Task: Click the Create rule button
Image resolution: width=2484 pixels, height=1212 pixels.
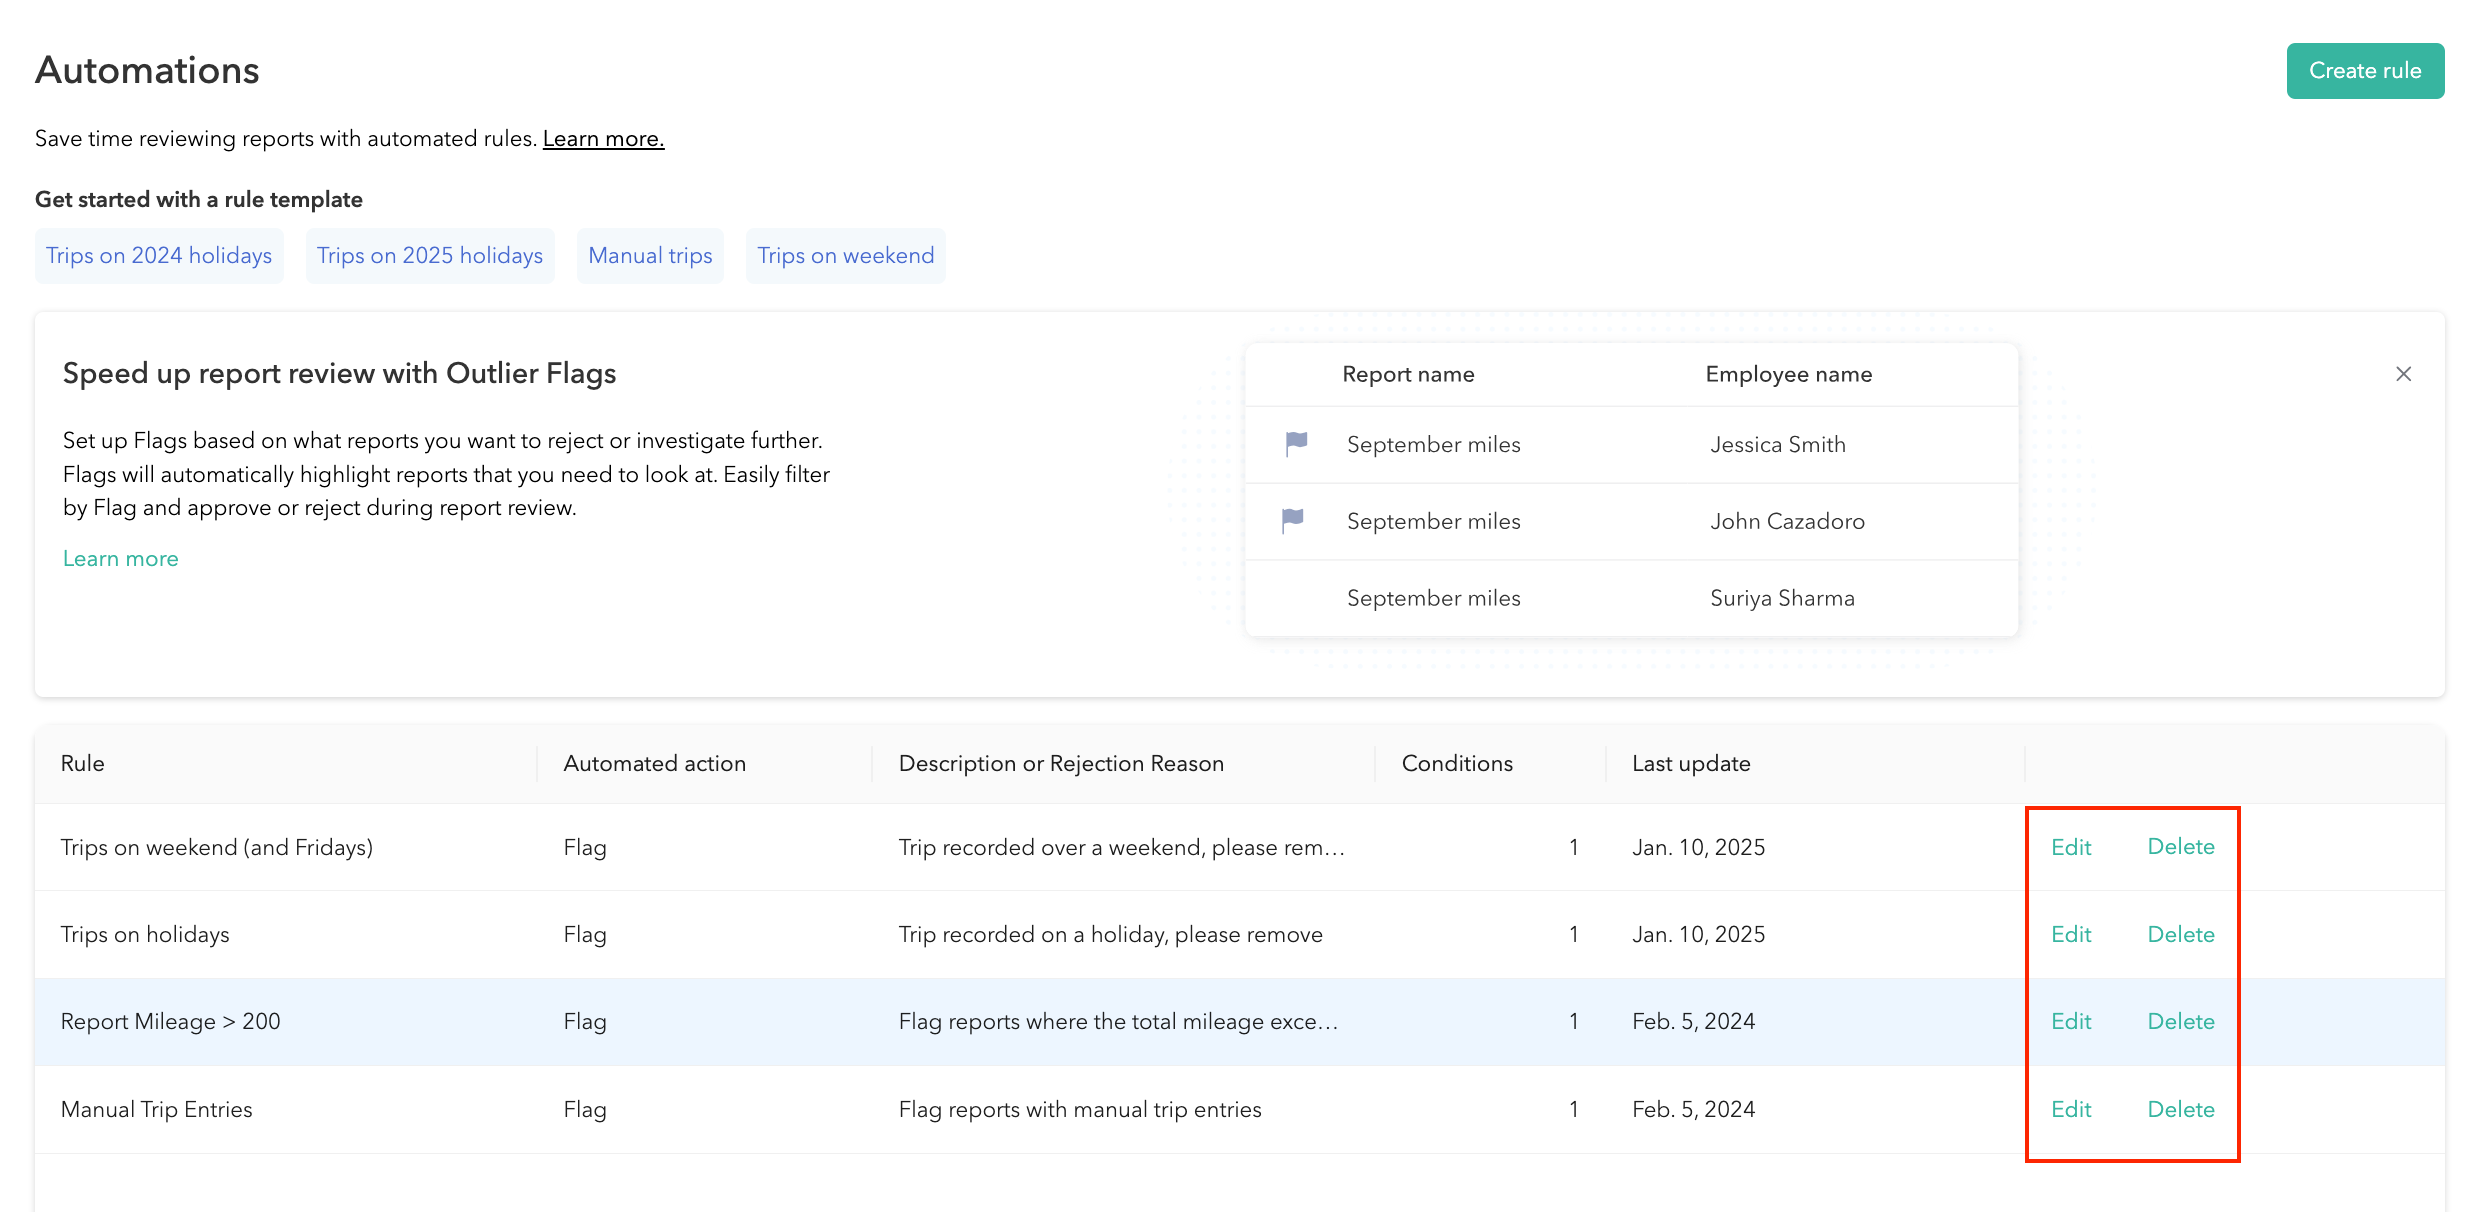Action: [x=2364, y=71]
